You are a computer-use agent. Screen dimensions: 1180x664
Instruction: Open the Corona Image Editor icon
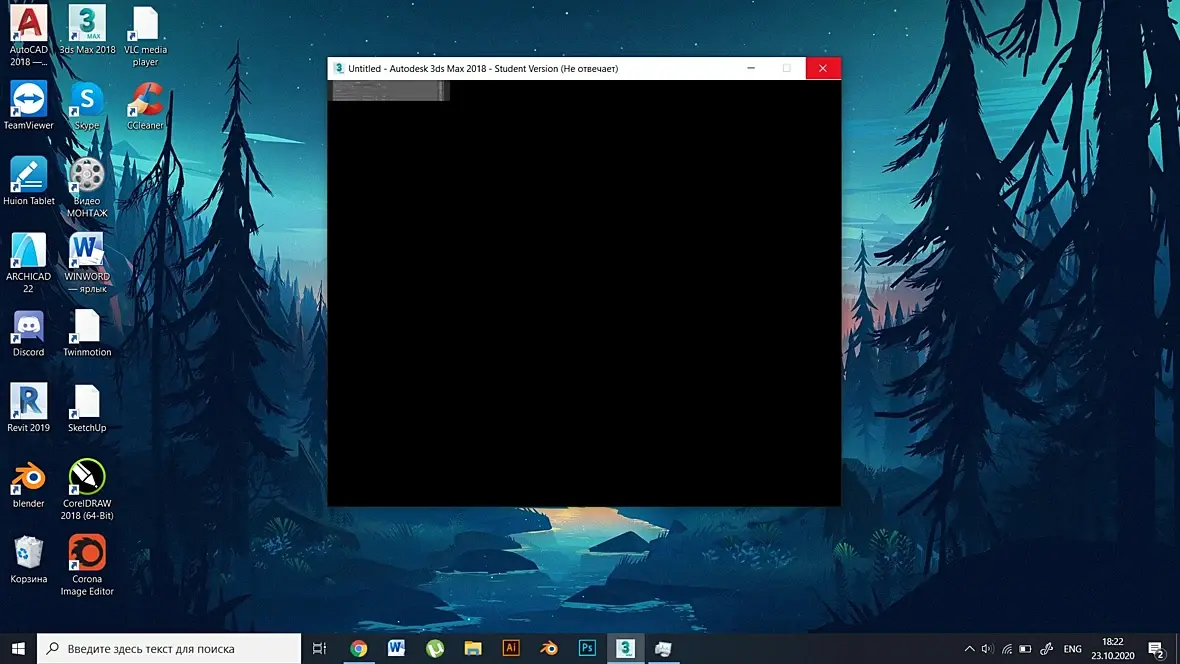click(x=87, y=565)
